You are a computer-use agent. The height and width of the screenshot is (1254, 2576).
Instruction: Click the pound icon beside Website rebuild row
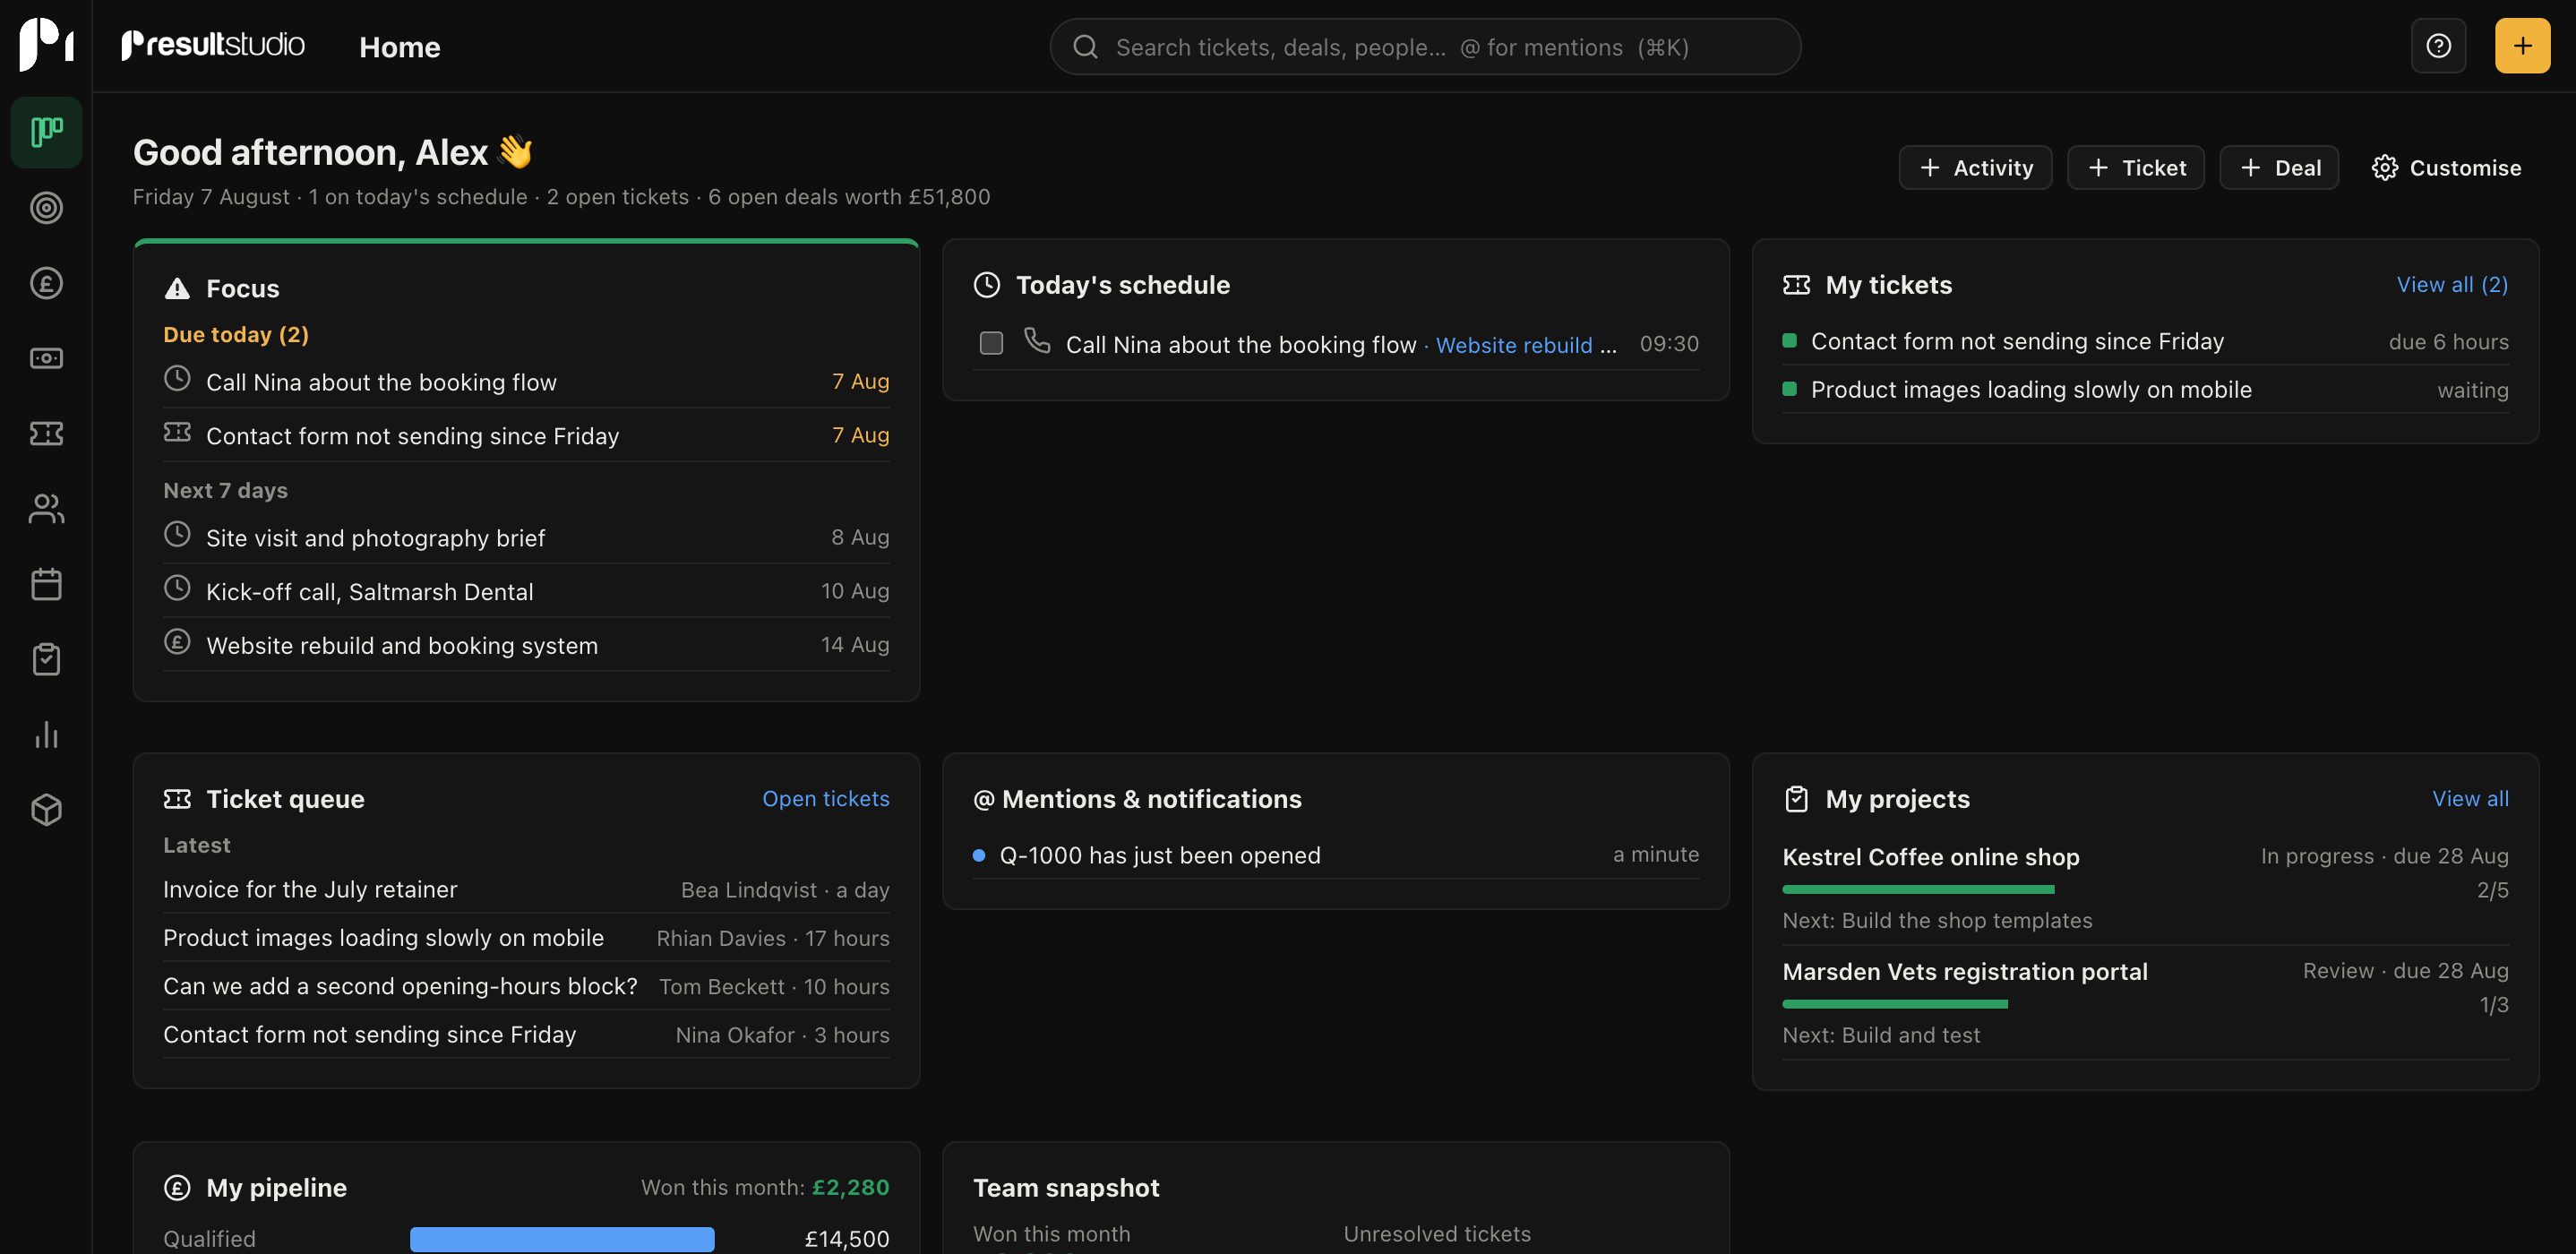(177, 642)
